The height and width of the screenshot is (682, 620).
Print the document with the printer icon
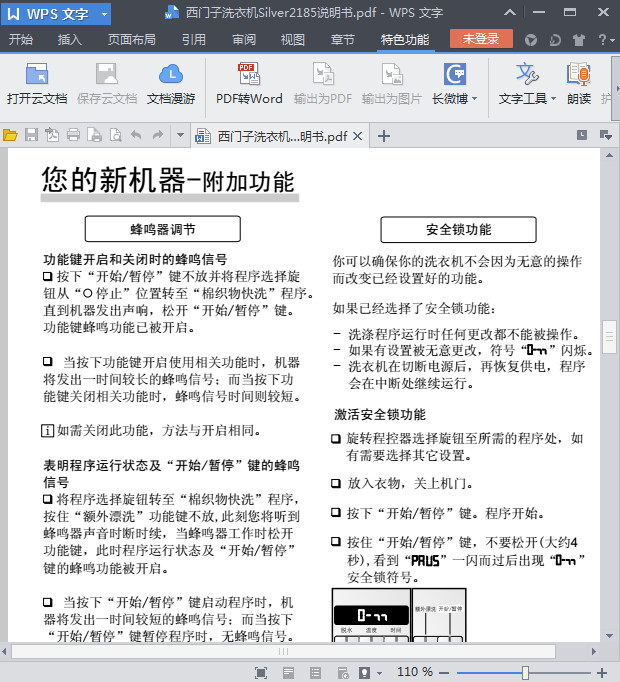point(73,136)
